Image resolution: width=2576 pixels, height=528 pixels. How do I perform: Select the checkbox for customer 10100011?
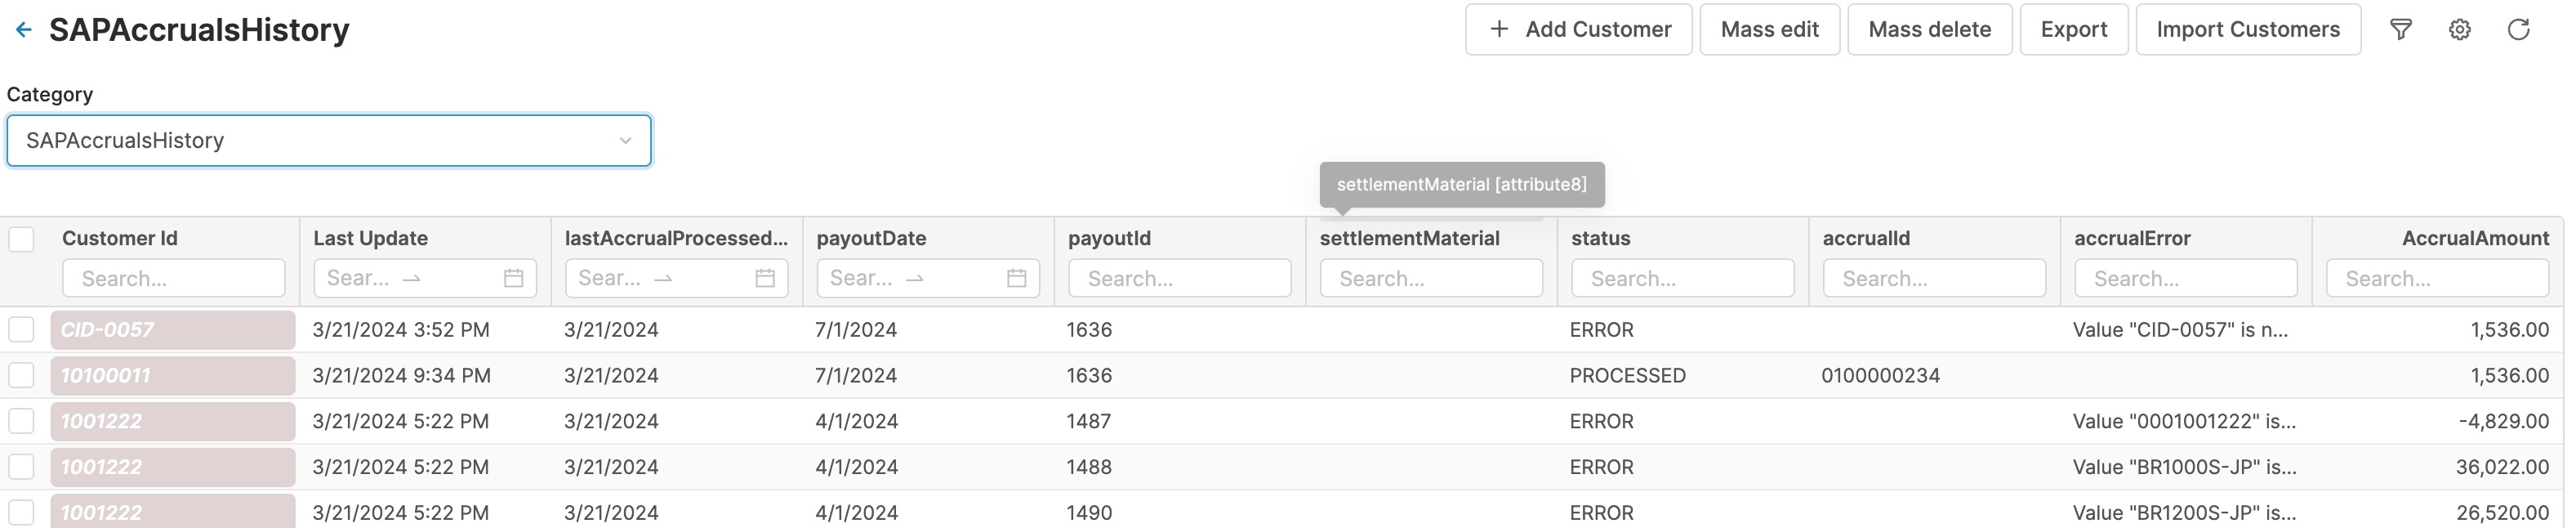pos(21,376)
